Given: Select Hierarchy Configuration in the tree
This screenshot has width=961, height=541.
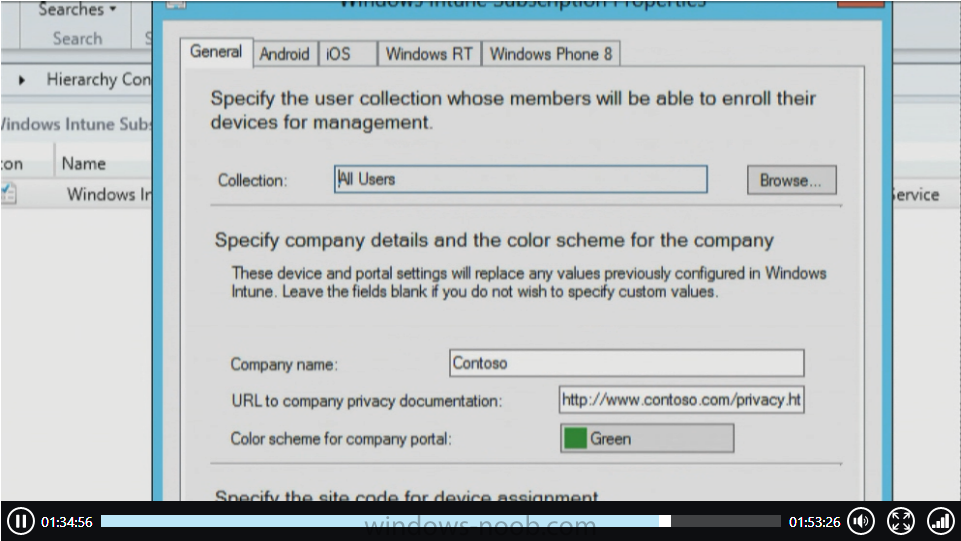Looking at the screenshot, I should tap(99, 80).
